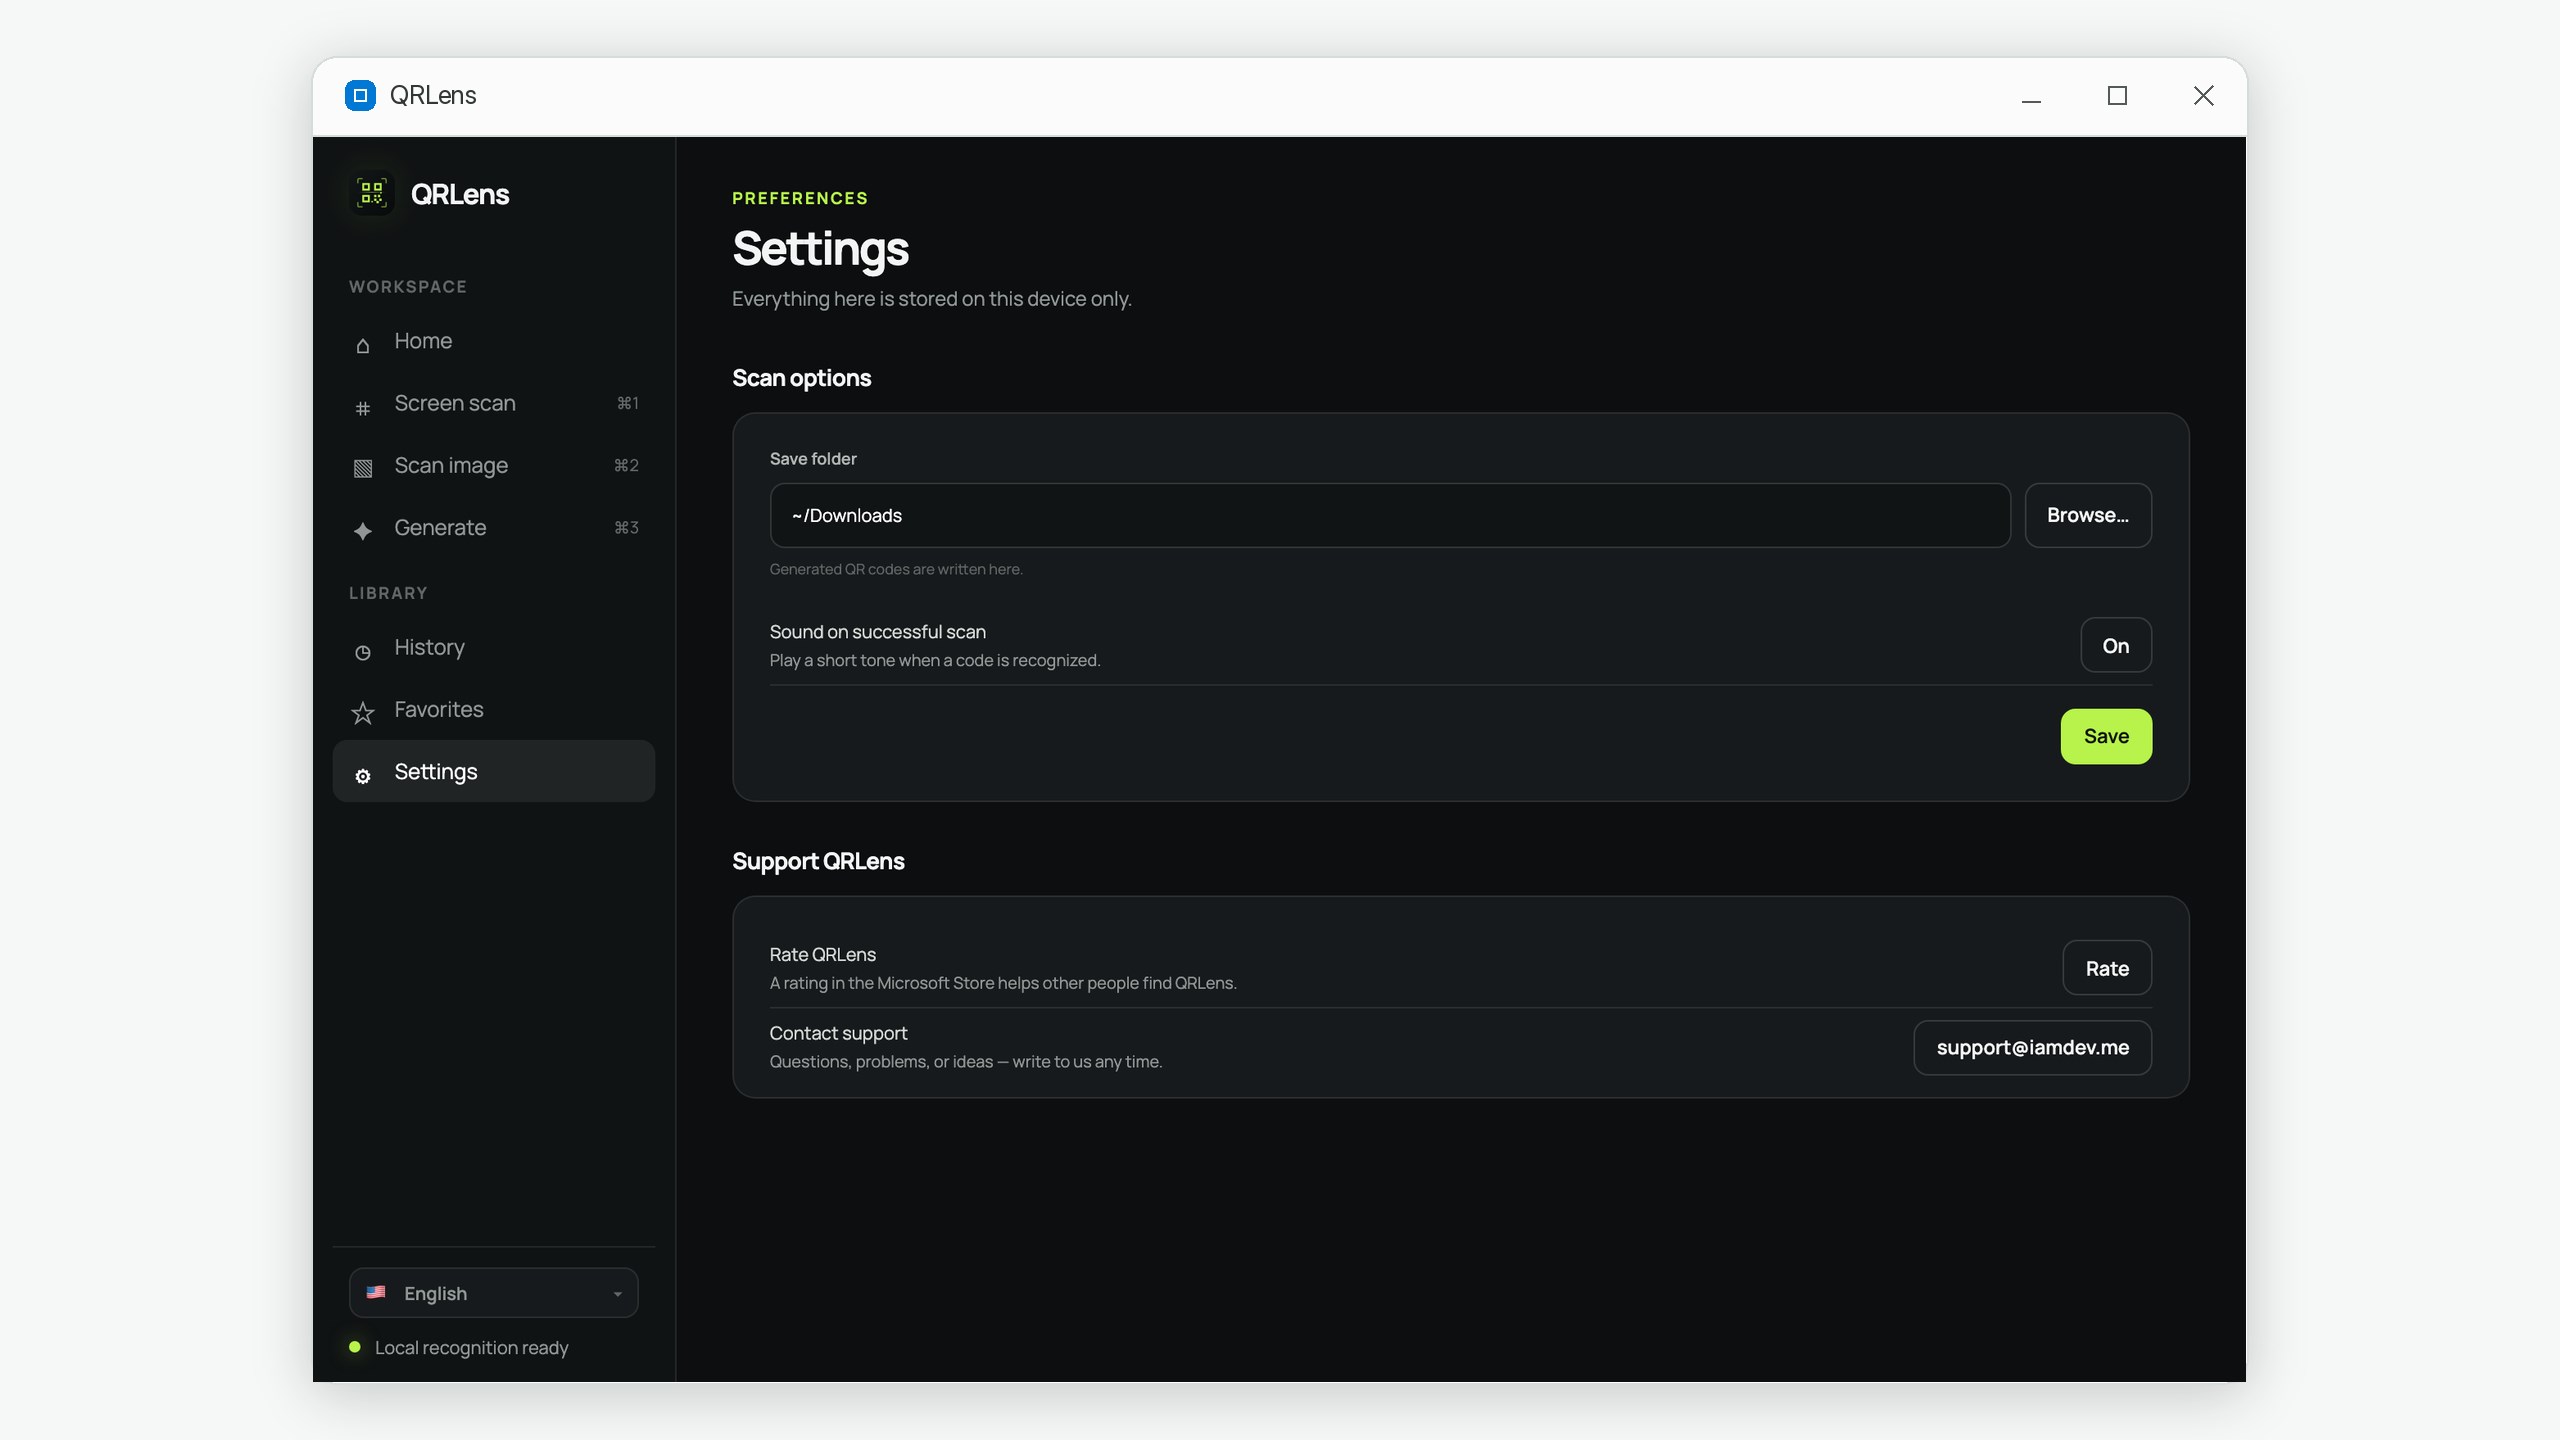Click the Favorites star icon
The height and width of the screenshot is (1440, 2560).
(x=363, y=713)
